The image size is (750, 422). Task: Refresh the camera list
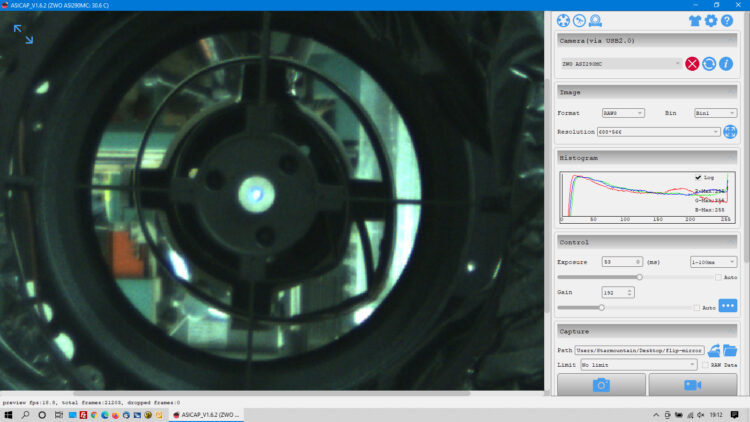coord(709,64)
